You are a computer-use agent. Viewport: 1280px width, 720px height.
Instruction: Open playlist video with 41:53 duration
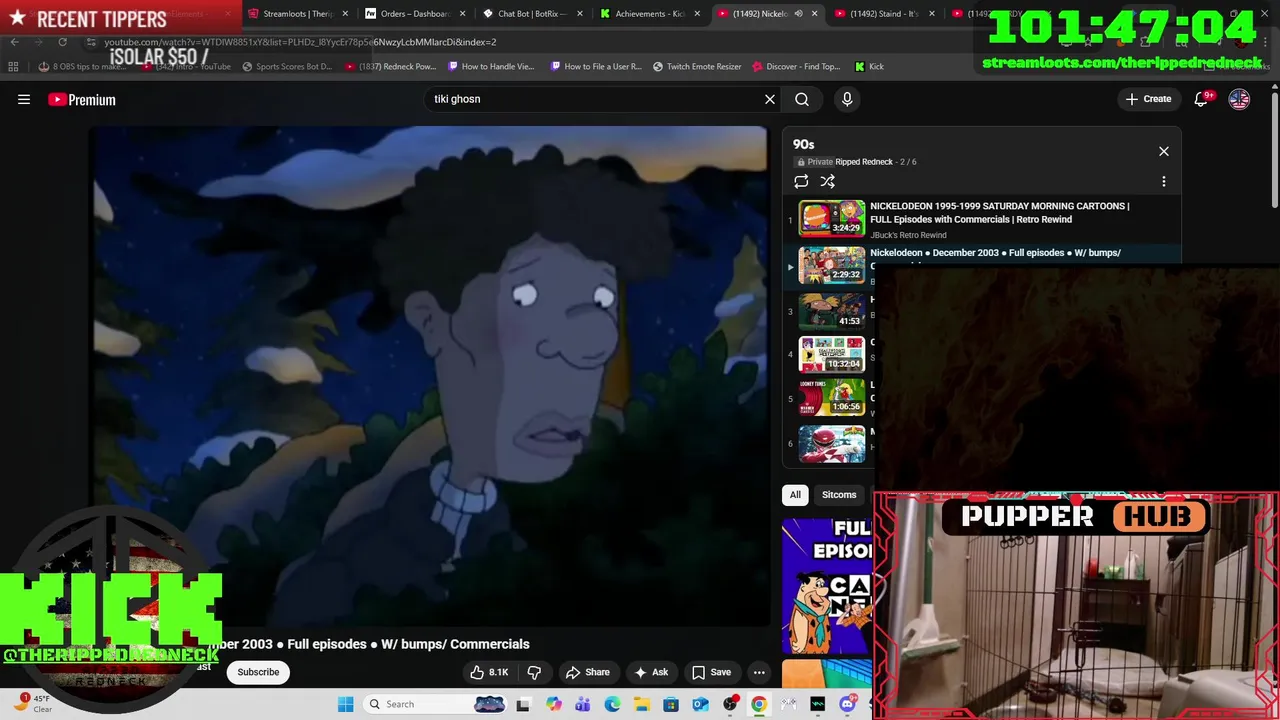[832, 311]
